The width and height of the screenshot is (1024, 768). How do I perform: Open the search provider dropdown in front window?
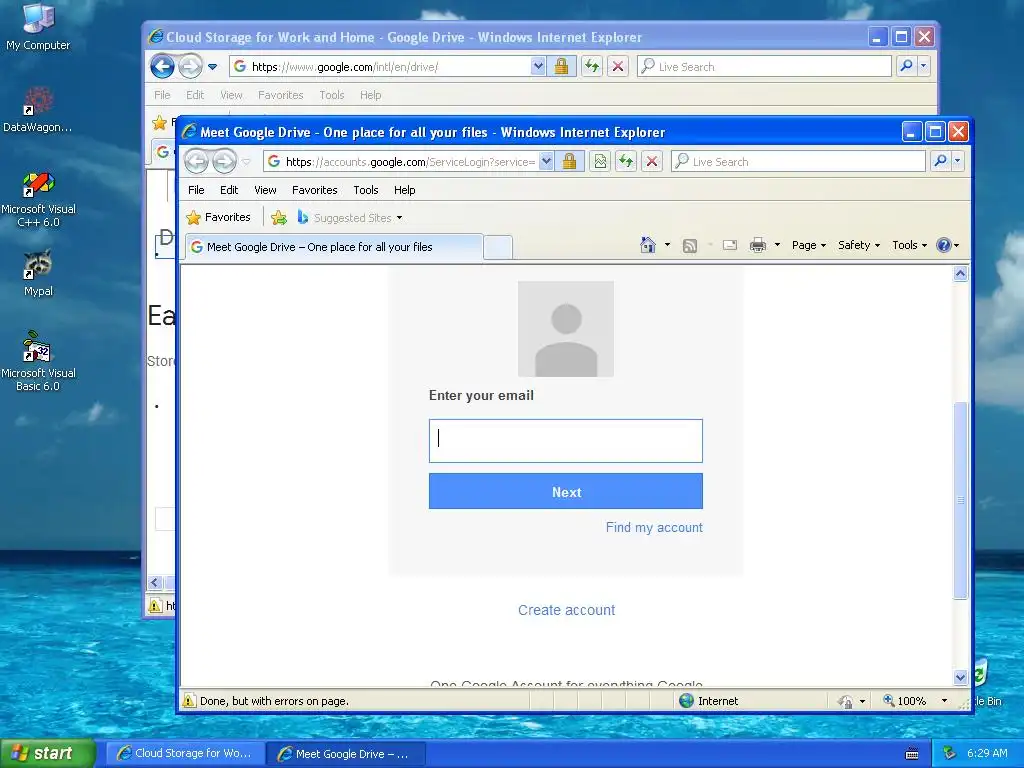click(x=957, y=161)
